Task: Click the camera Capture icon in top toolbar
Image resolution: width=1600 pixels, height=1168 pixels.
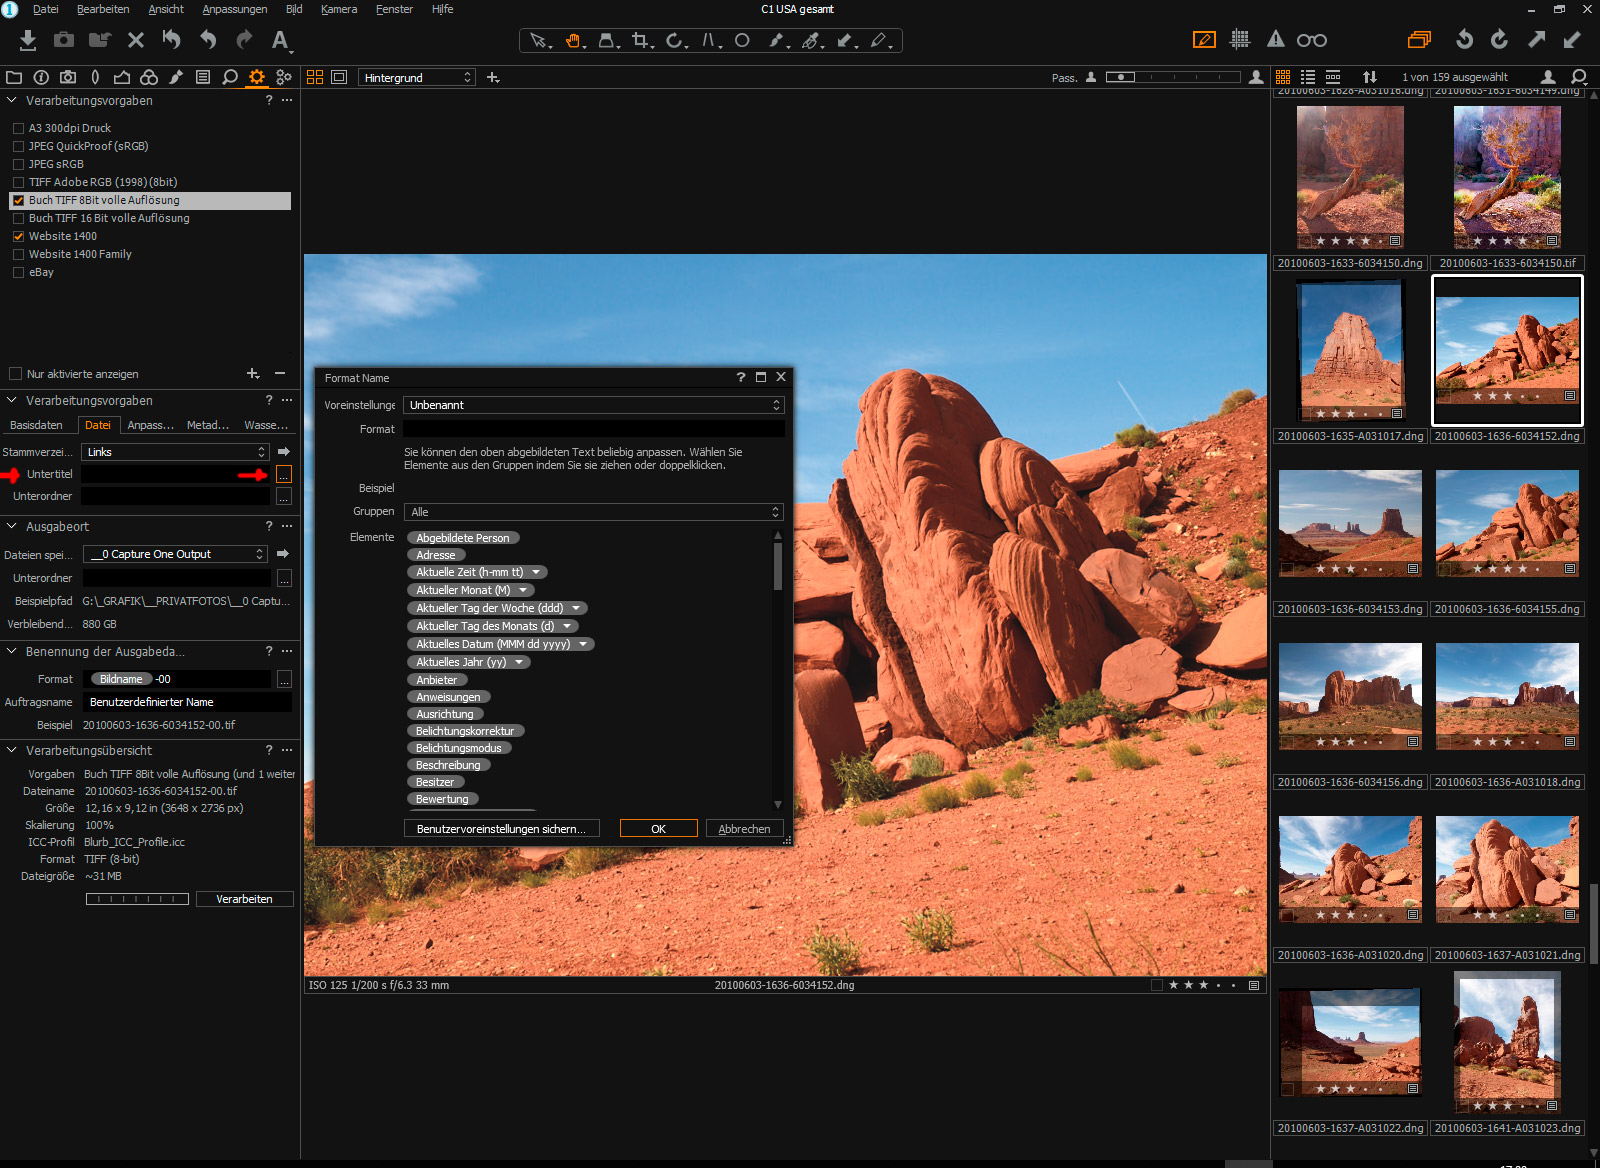Action: coord(64,40)
